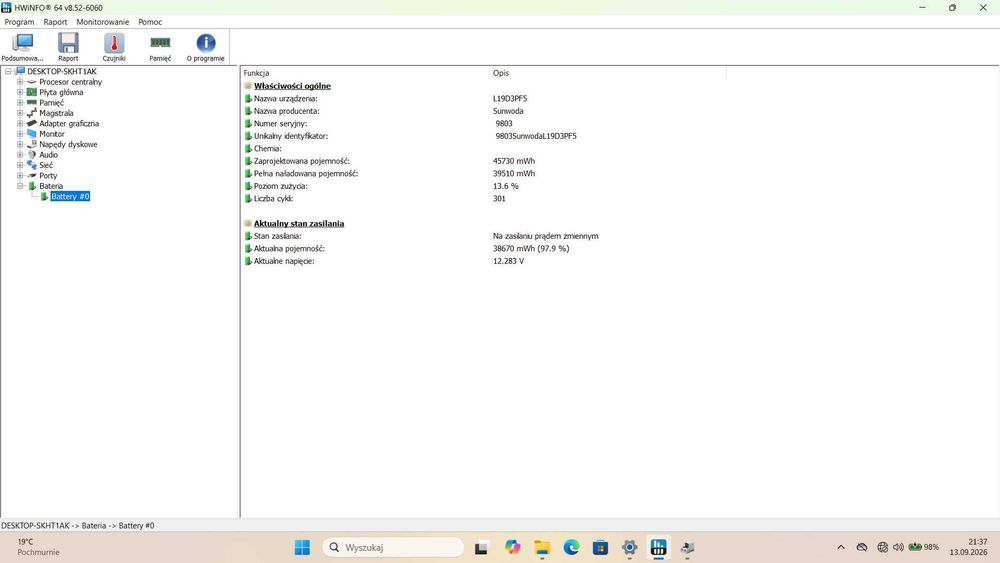Click the 38670 mWh (97.9 %) value
This screenshot has width=1000, height=563.
[x=531, y=249]
